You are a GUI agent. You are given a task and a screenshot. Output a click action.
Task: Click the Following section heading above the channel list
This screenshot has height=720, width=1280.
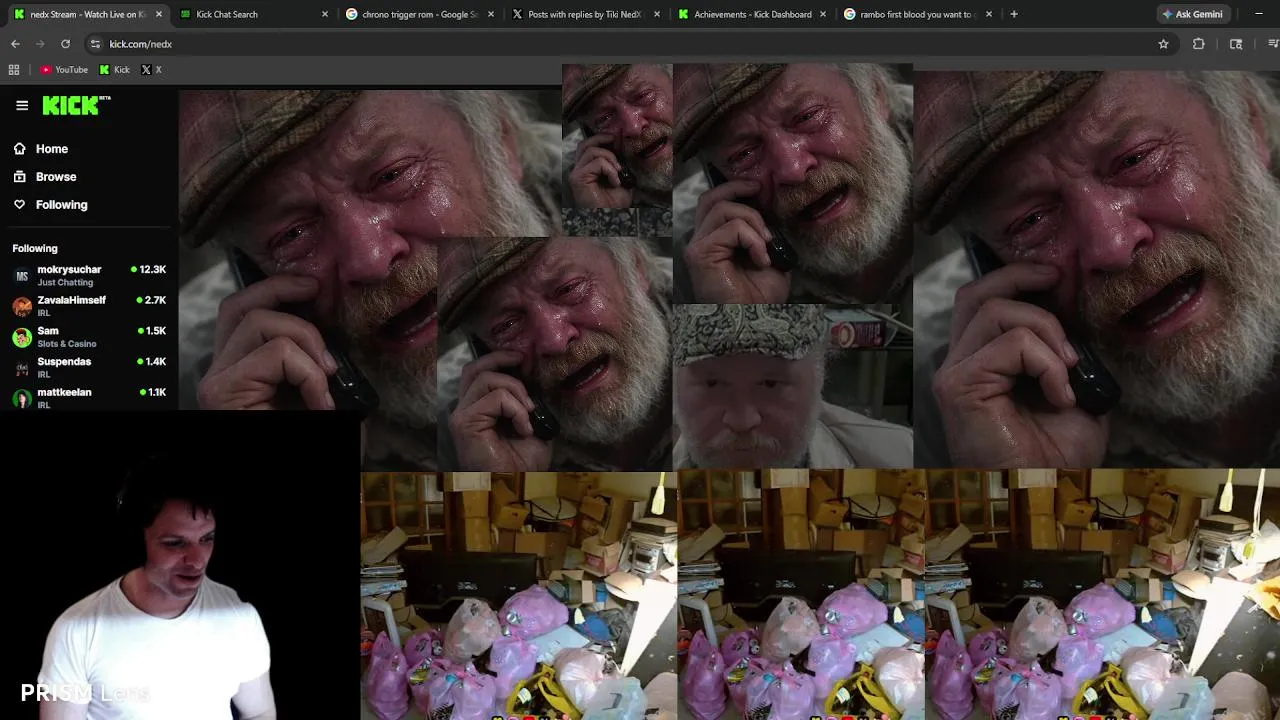click(35, 248)
